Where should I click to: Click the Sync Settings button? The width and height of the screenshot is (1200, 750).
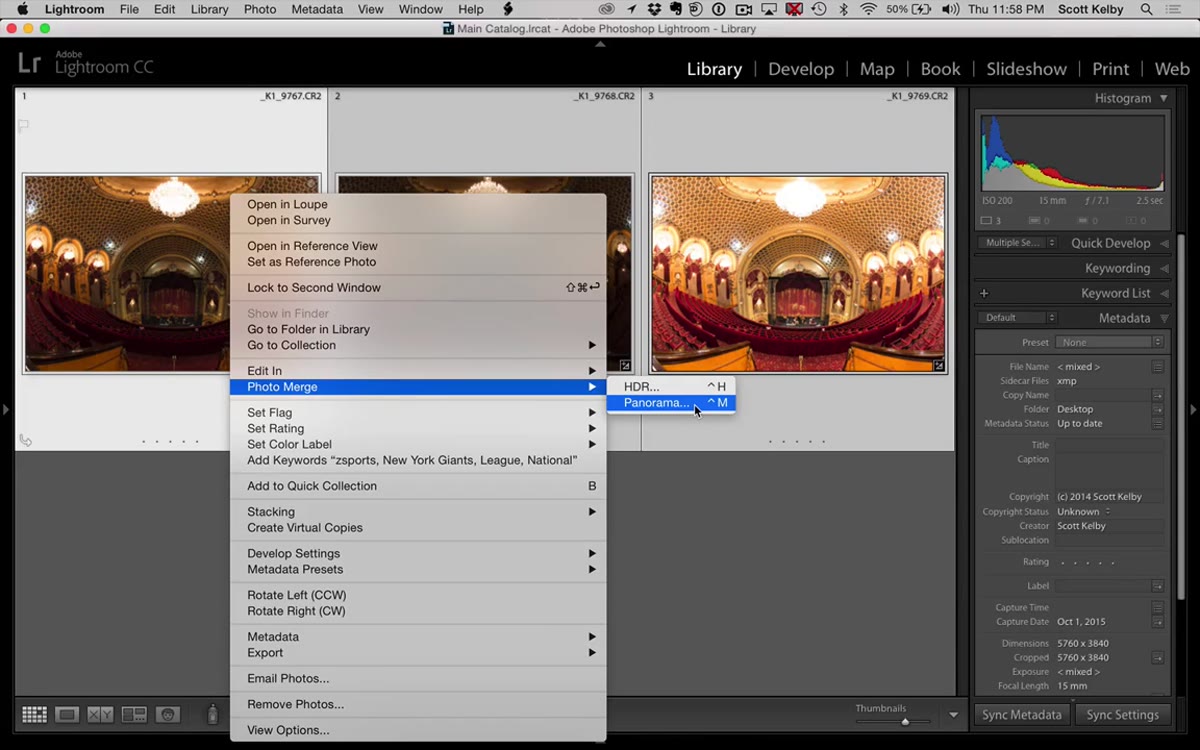pos(1123,715)
